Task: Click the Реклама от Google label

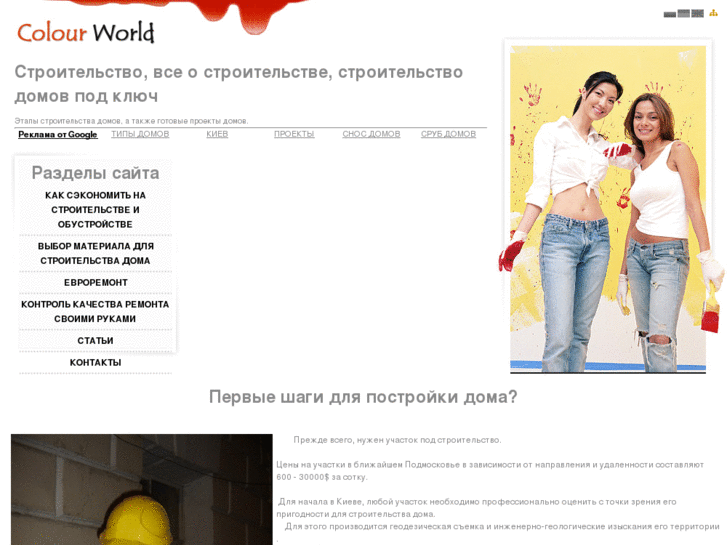Action: (x=58, y=134)
